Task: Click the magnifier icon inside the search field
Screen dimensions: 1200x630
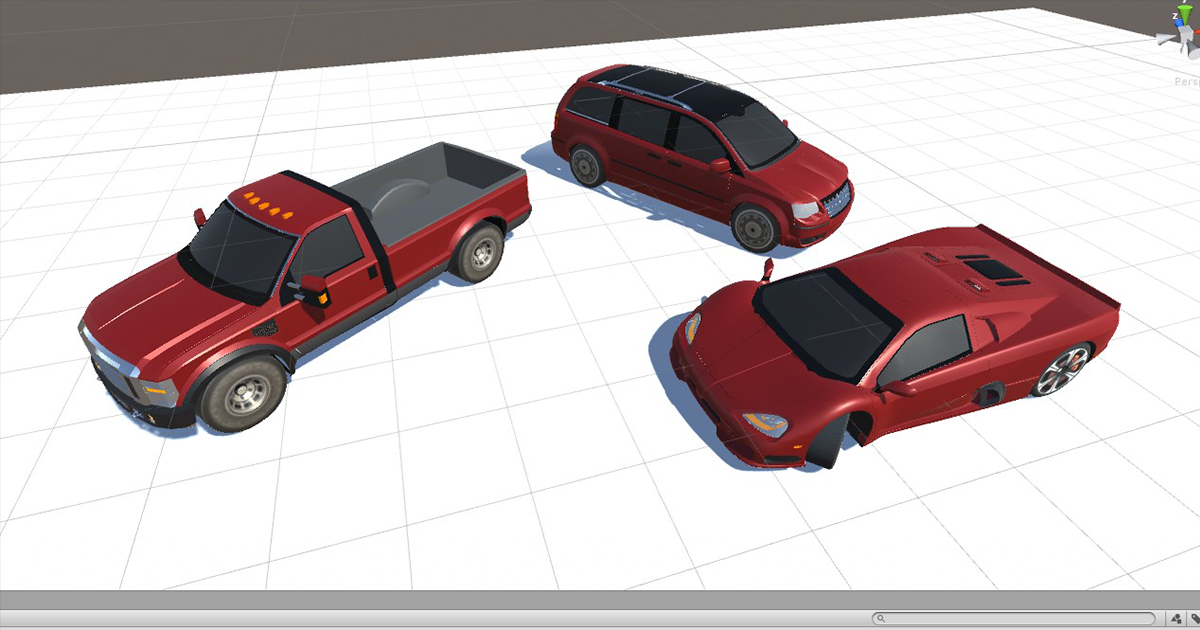Action: (x=881, y=617)
